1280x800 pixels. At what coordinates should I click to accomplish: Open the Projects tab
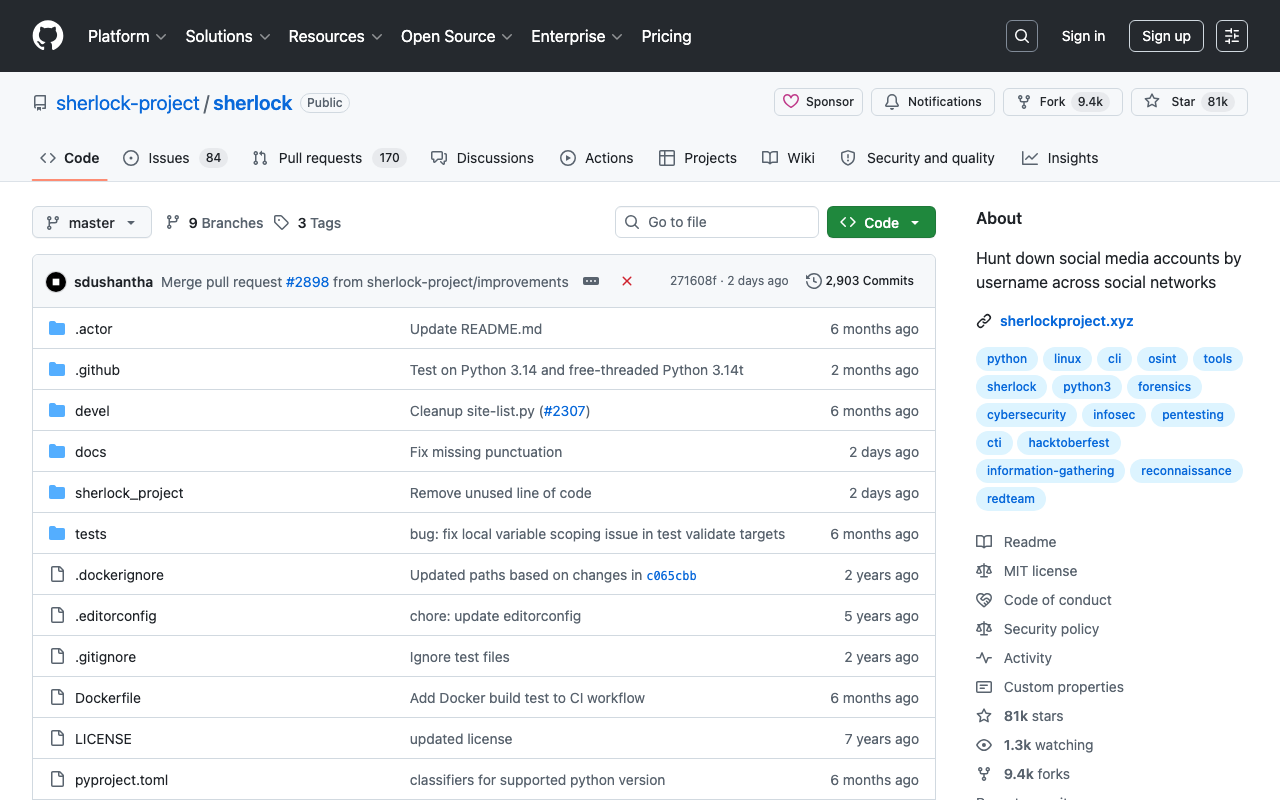[698, 158]
